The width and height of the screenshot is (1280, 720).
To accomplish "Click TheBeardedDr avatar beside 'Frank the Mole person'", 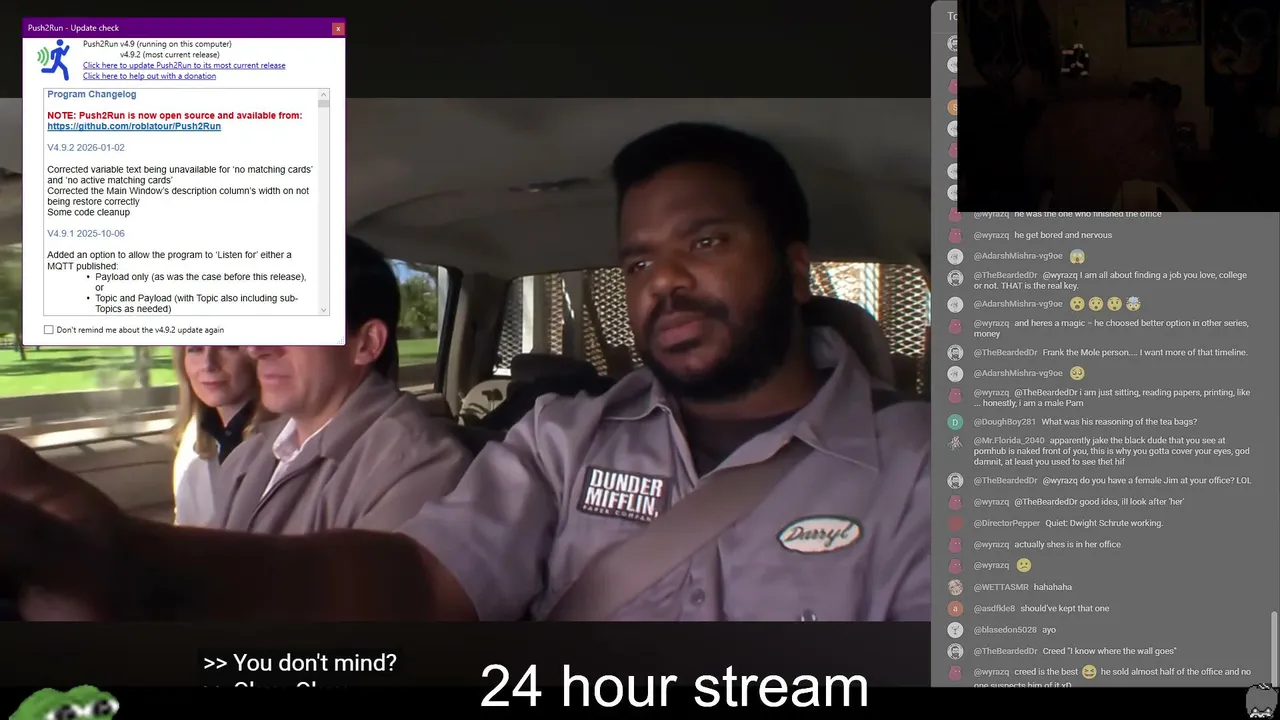I will click(x=955, y=353).
